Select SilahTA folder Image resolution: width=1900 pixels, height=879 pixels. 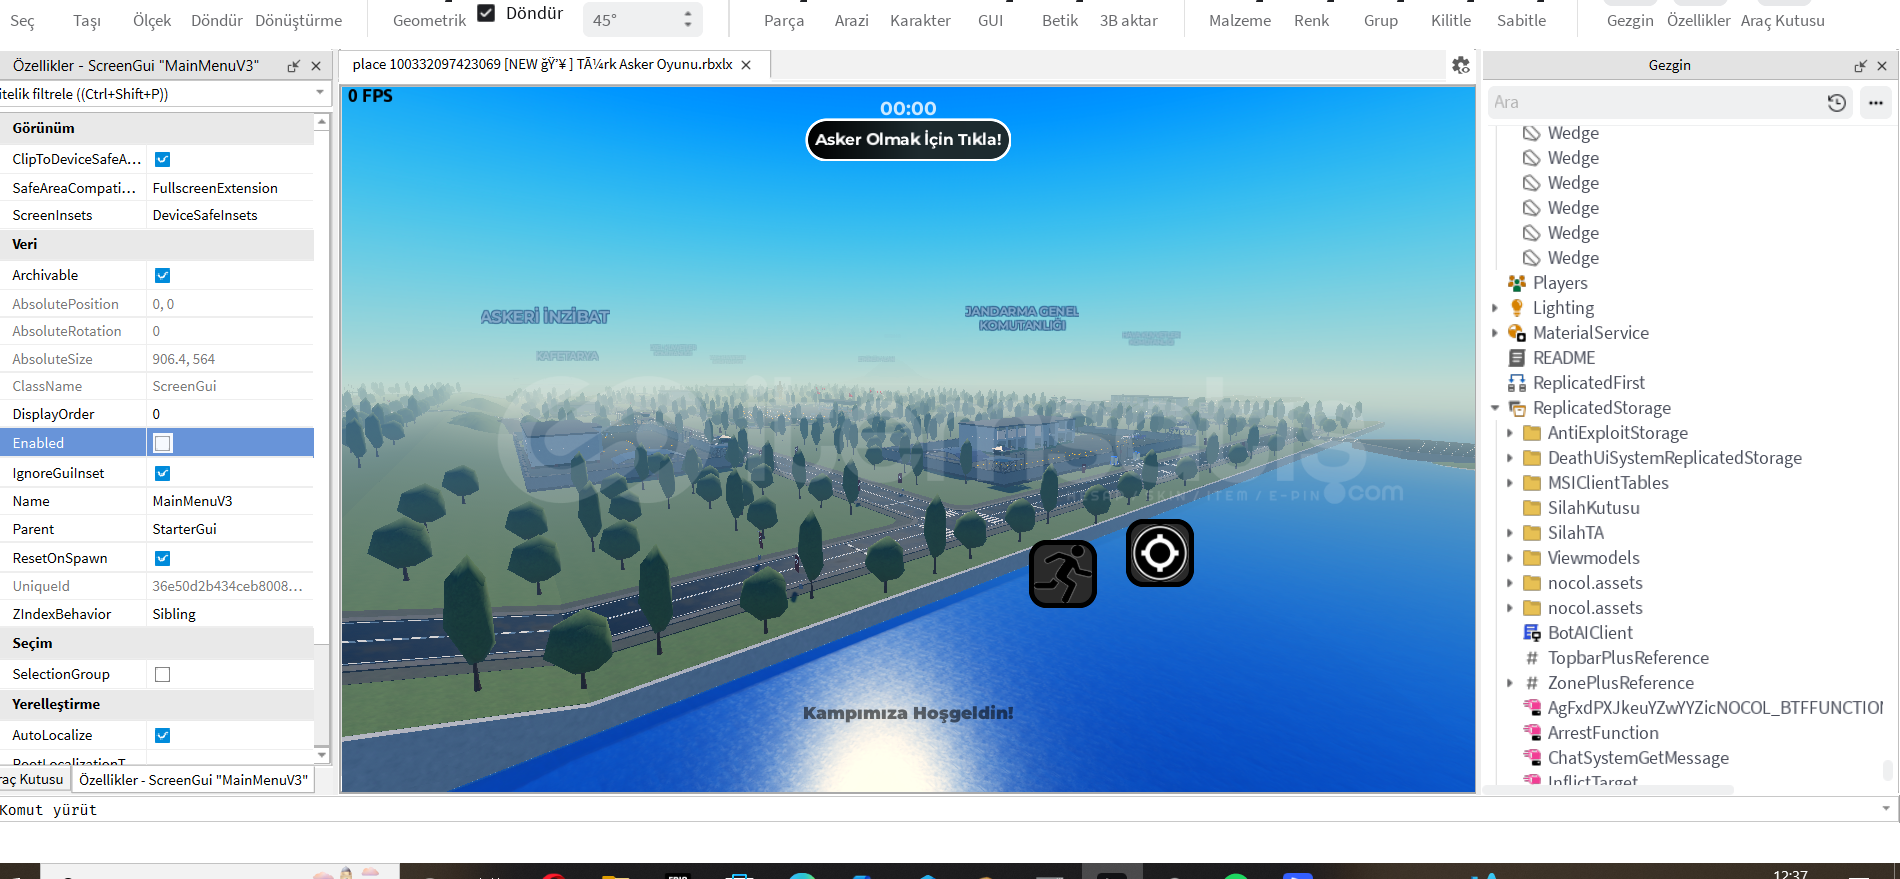click(1575, 533)
